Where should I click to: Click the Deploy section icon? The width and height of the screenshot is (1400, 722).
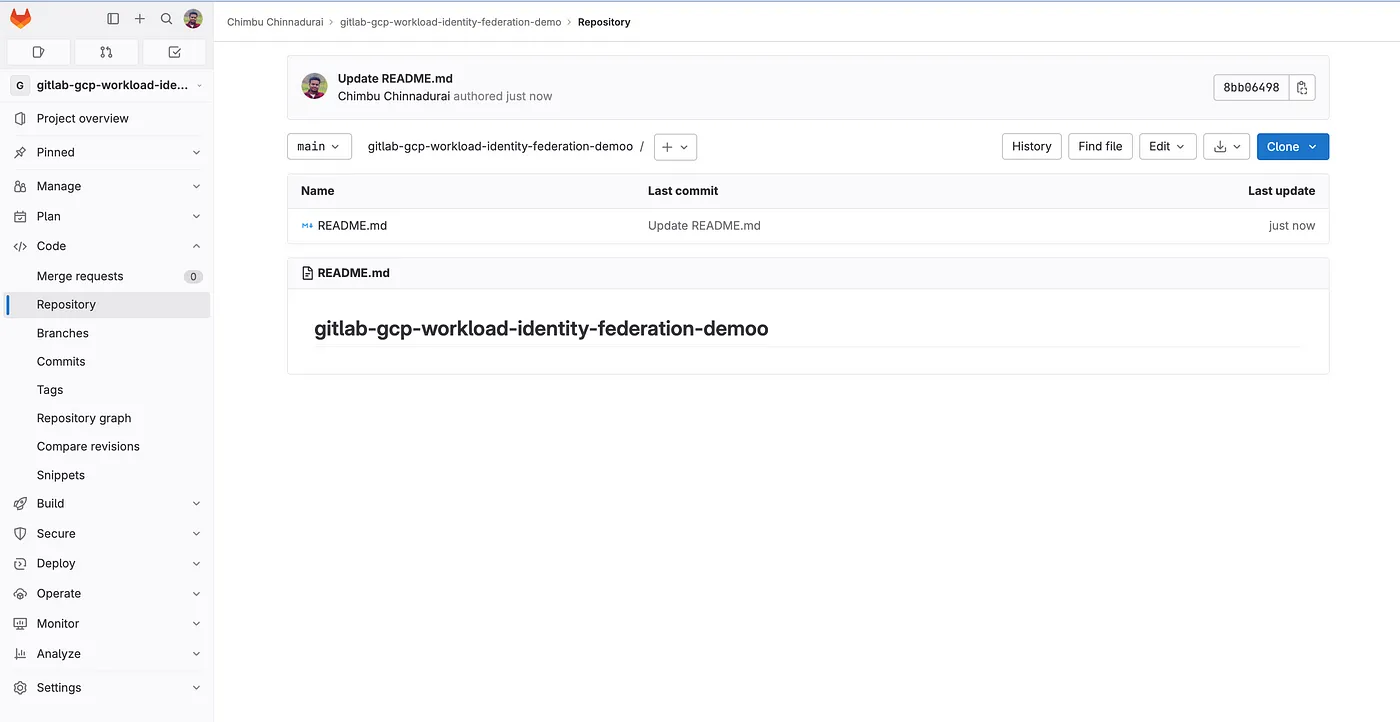coord(20,563)
